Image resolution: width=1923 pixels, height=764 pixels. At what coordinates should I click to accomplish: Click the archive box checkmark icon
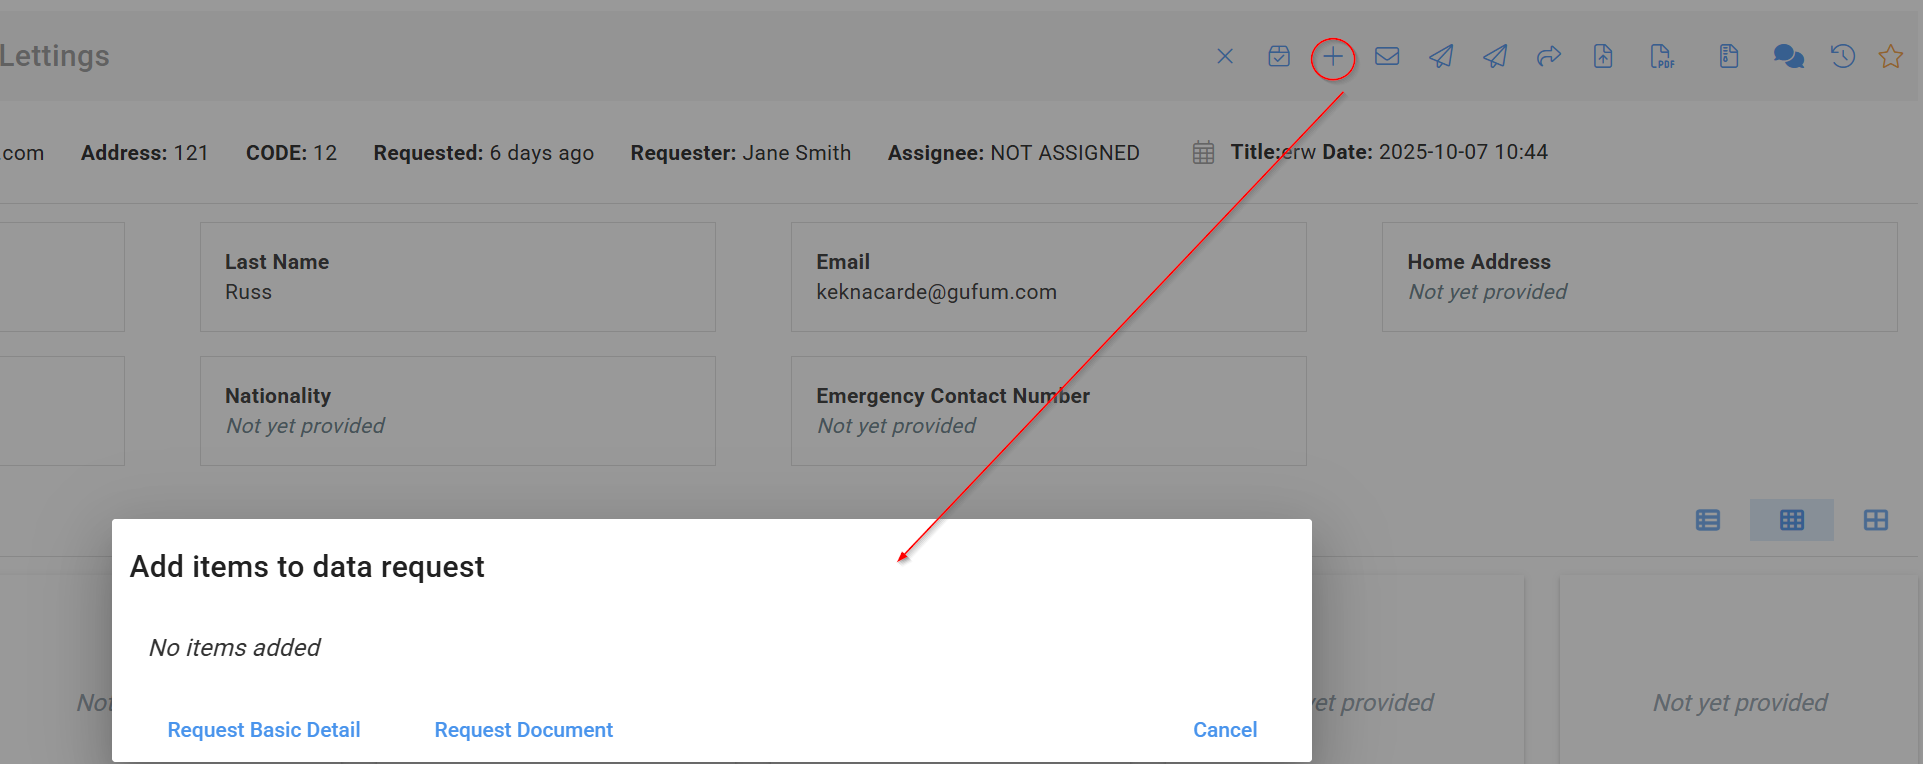[x=1278, y=57]
